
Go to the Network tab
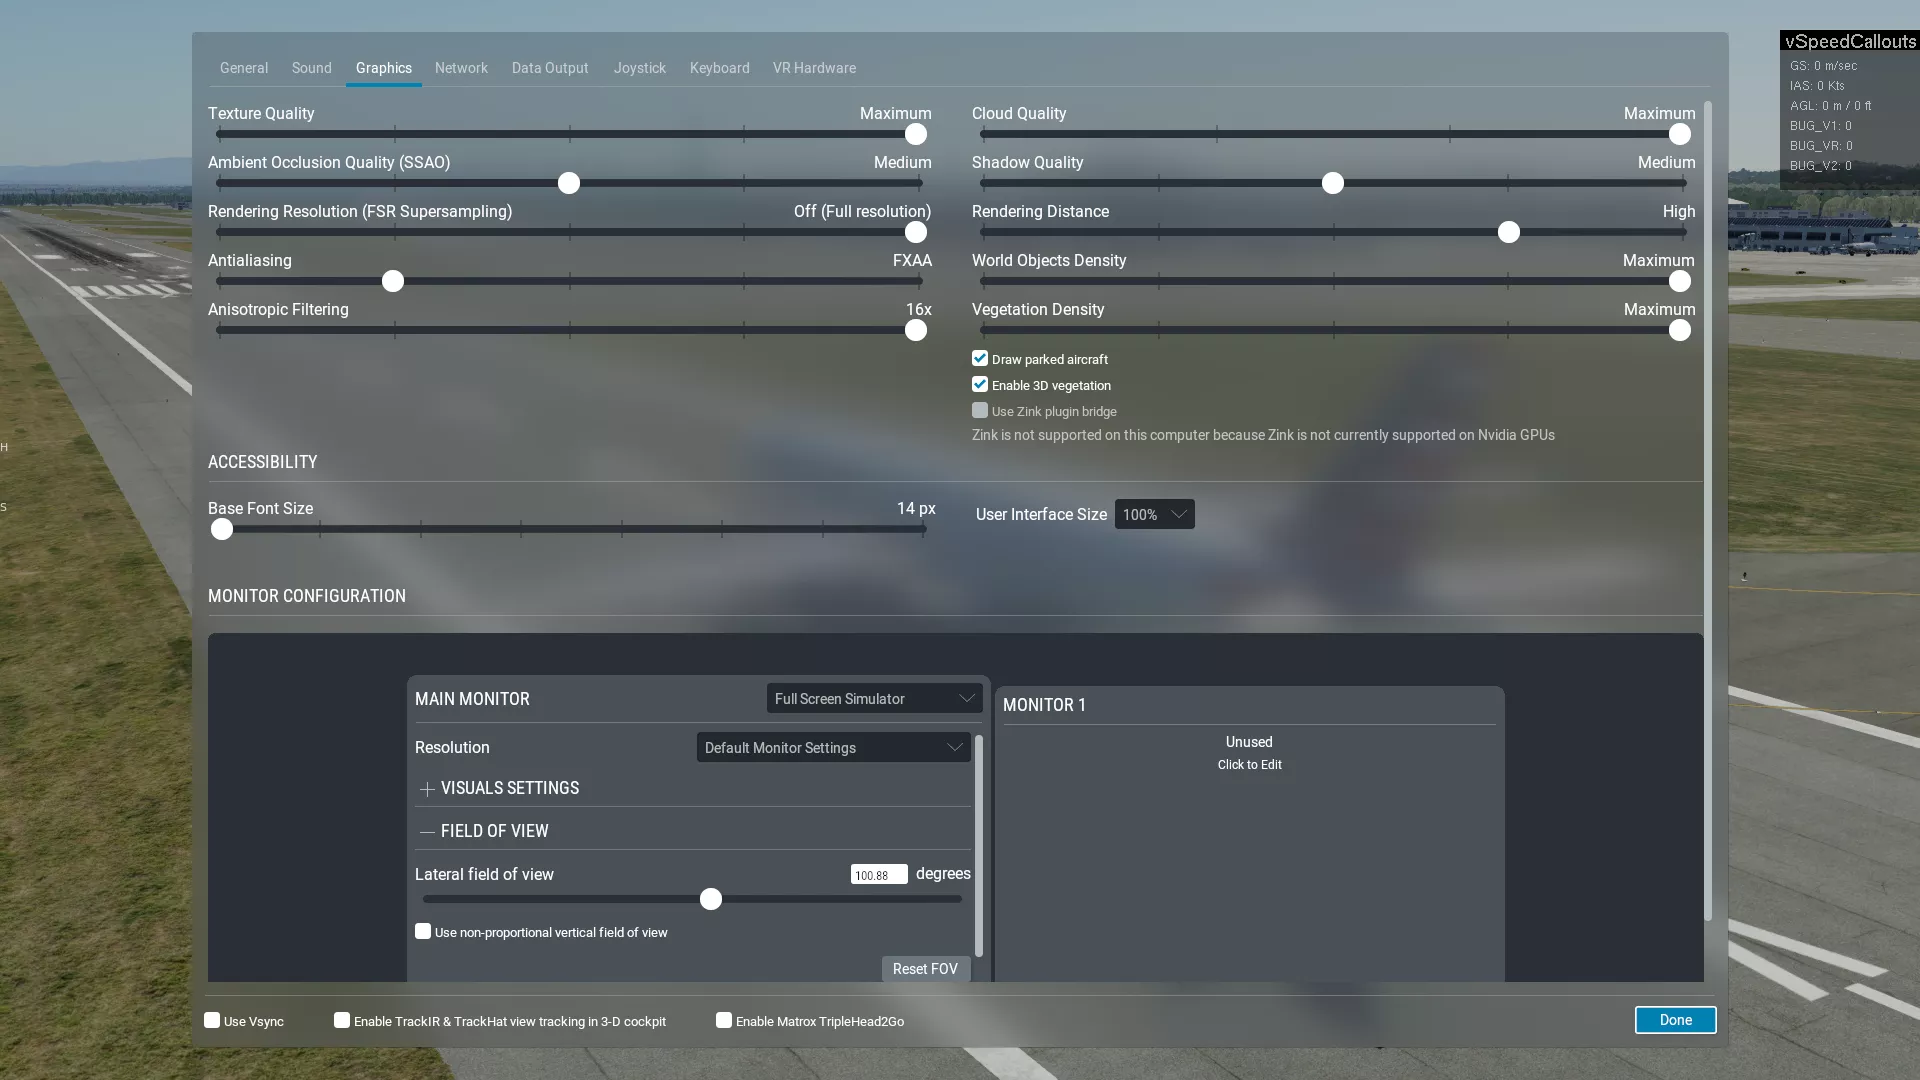coord(461,68)
